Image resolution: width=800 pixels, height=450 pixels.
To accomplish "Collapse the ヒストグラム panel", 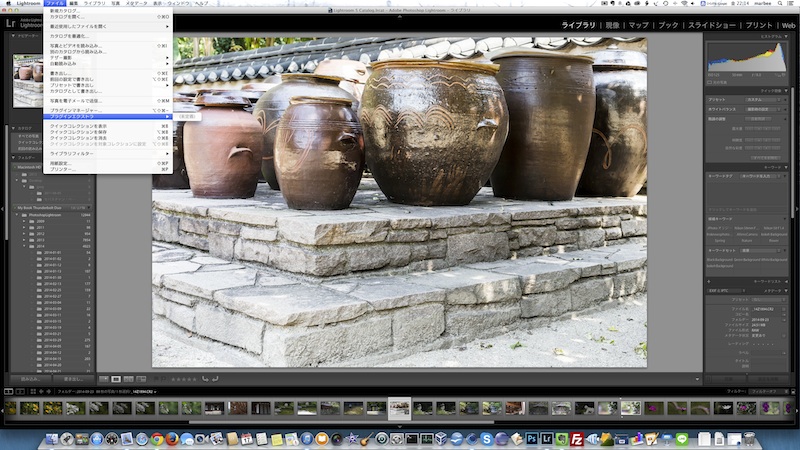I will pos(786,36).
